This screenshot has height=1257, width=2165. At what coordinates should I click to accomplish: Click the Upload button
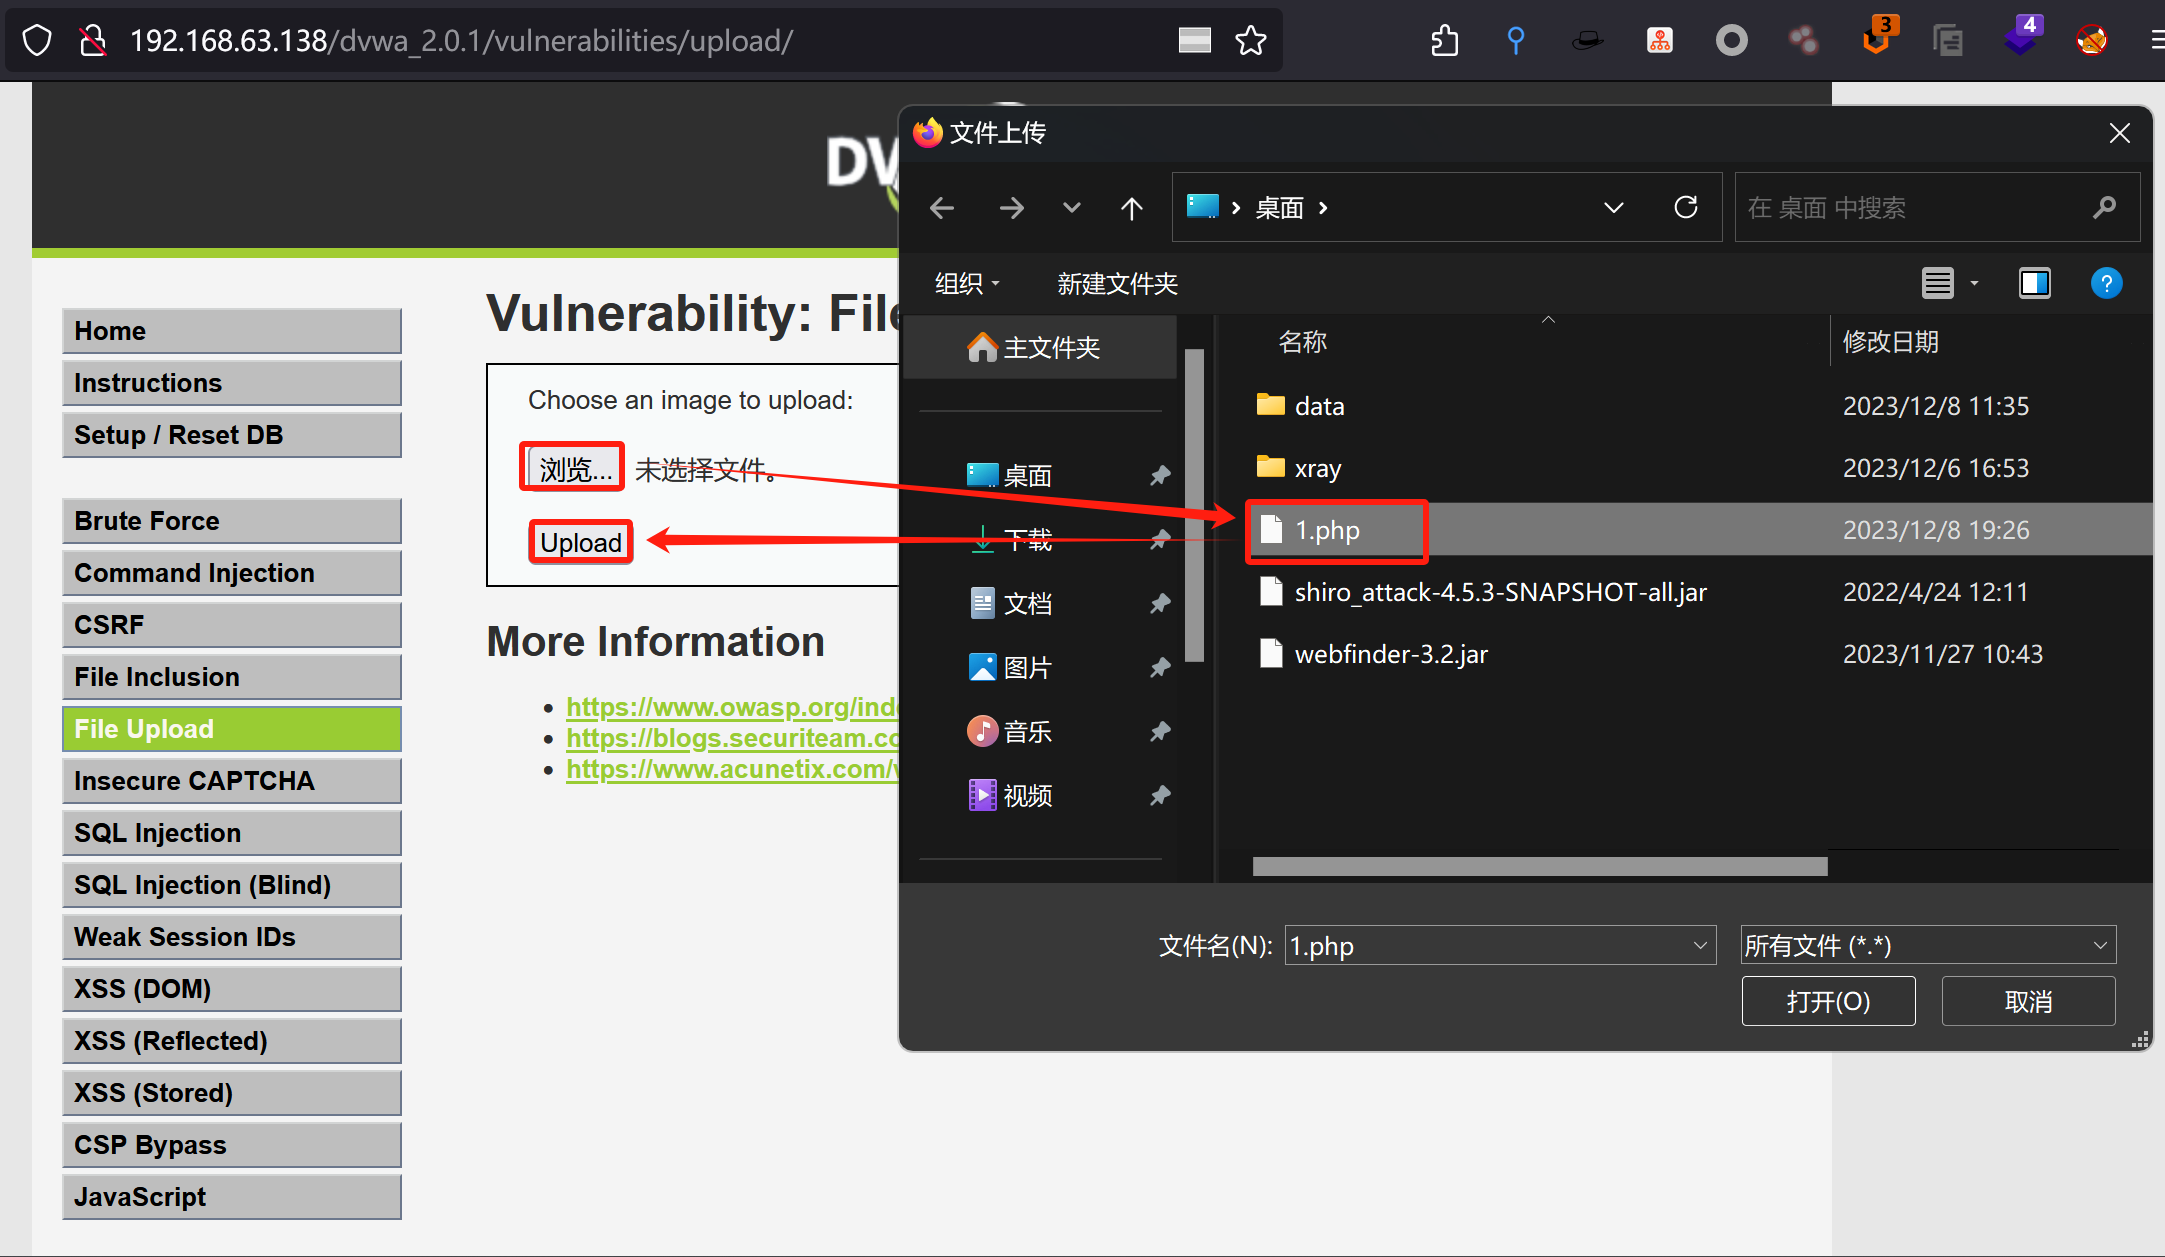(581, 540)
